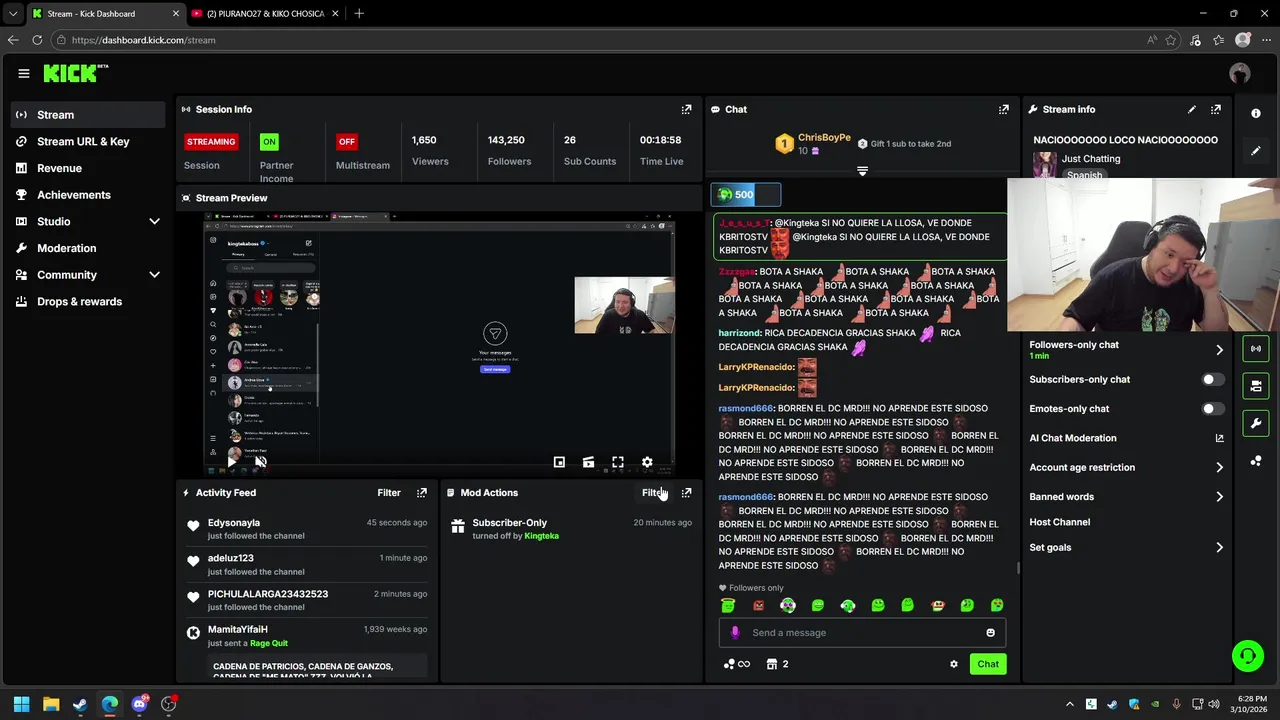Click the browser address bar
The width and height of the screenshot is (1280, 720).
click(x=600, y=40)
